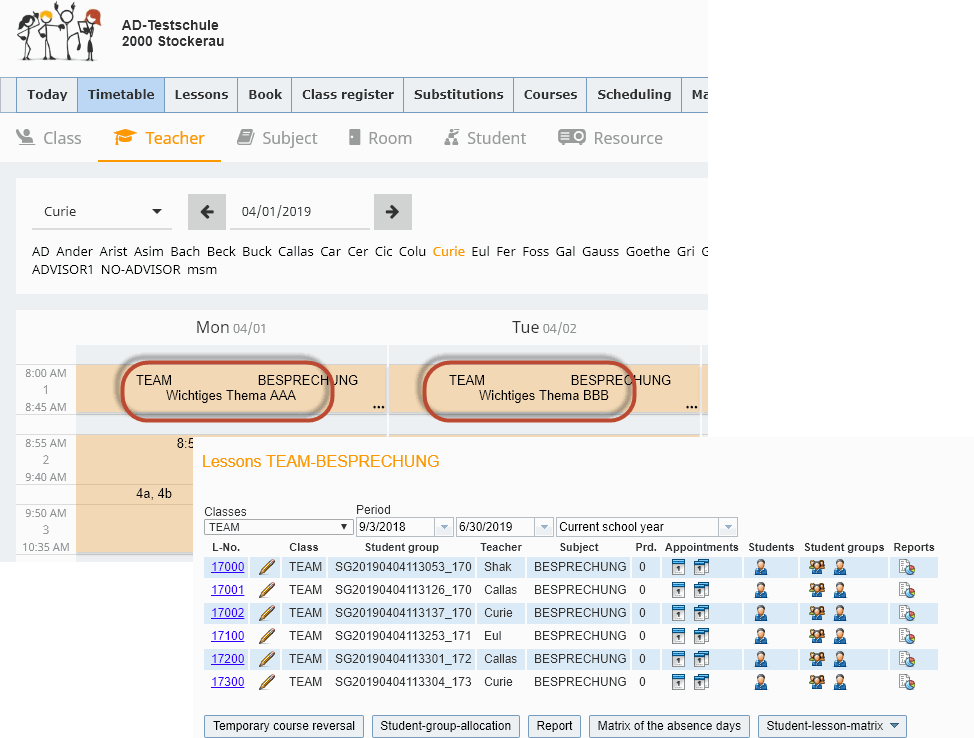
Task: Open lesson number 17300 link
Action: 227,682
